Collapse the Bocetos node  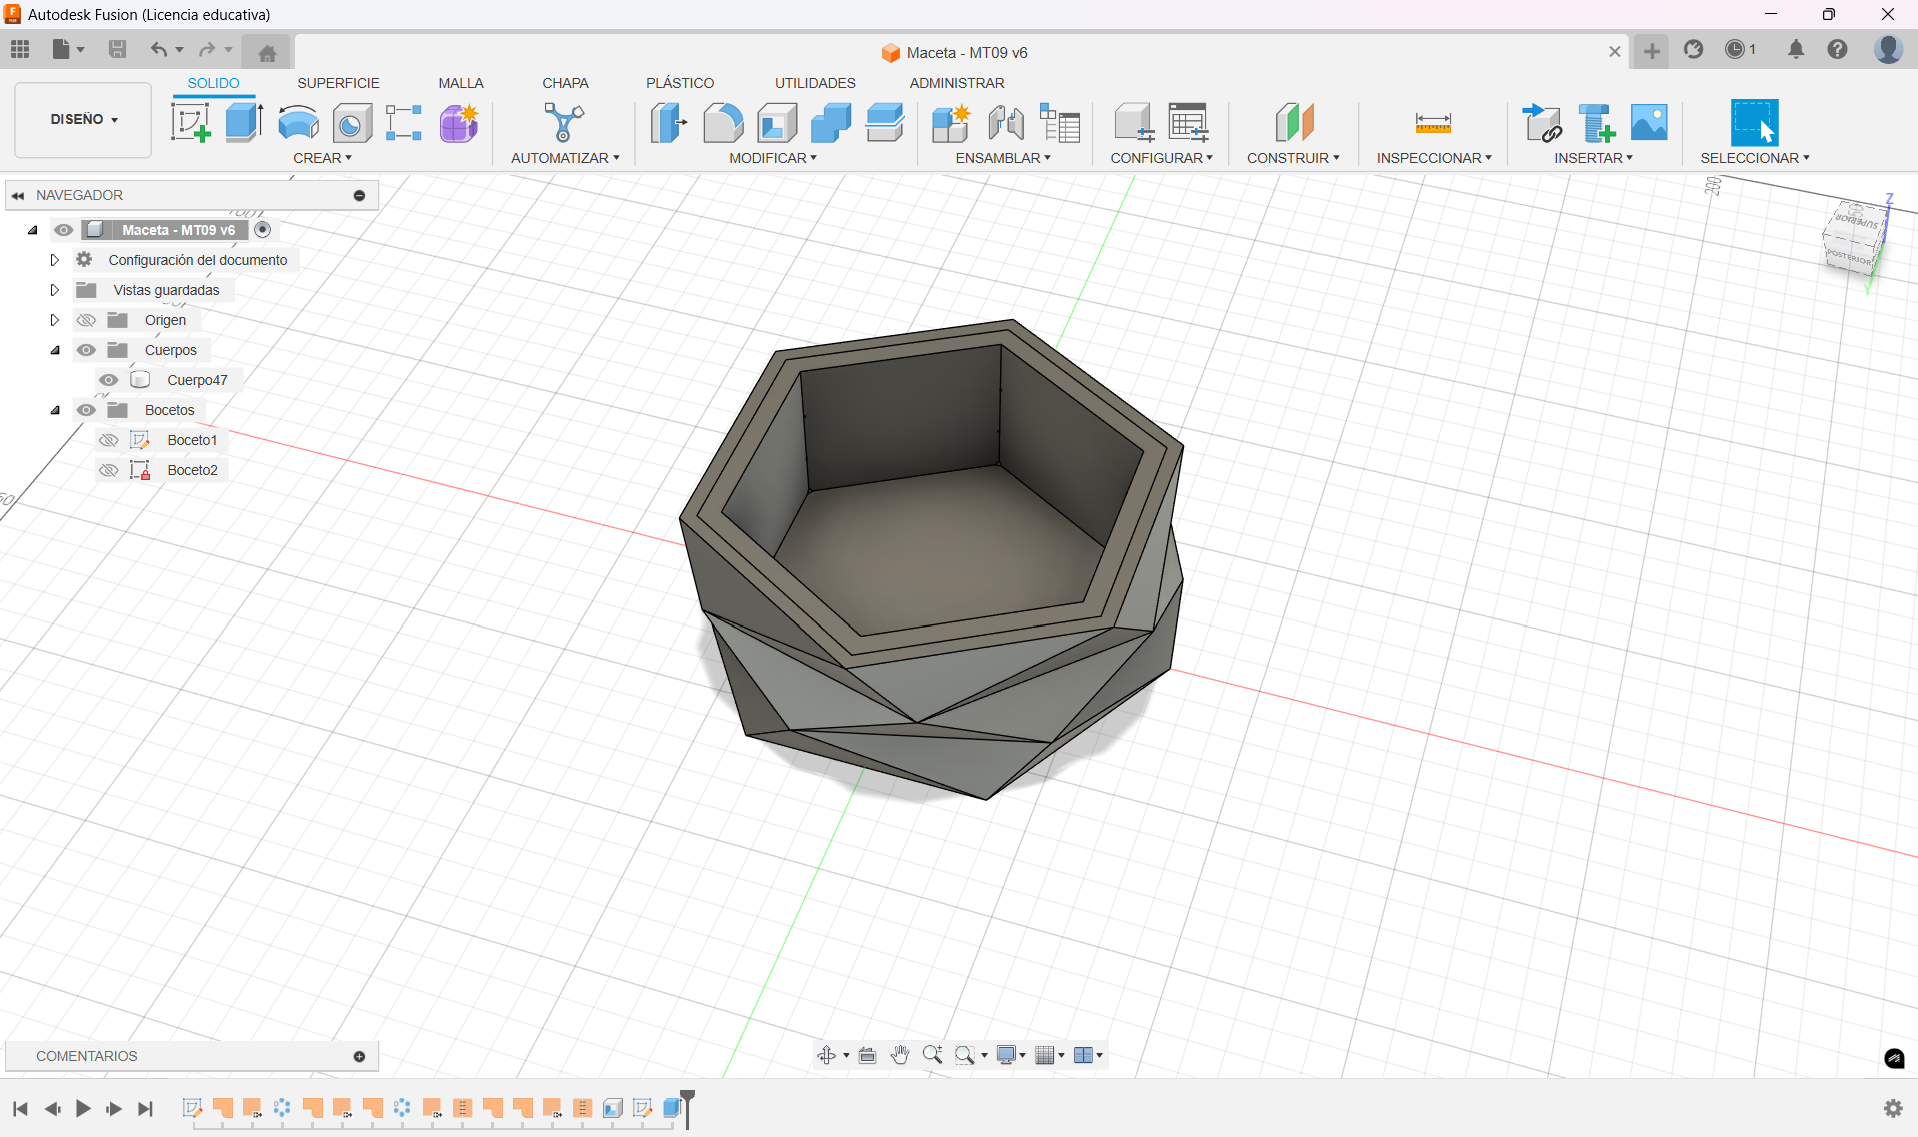pos(55,410)
